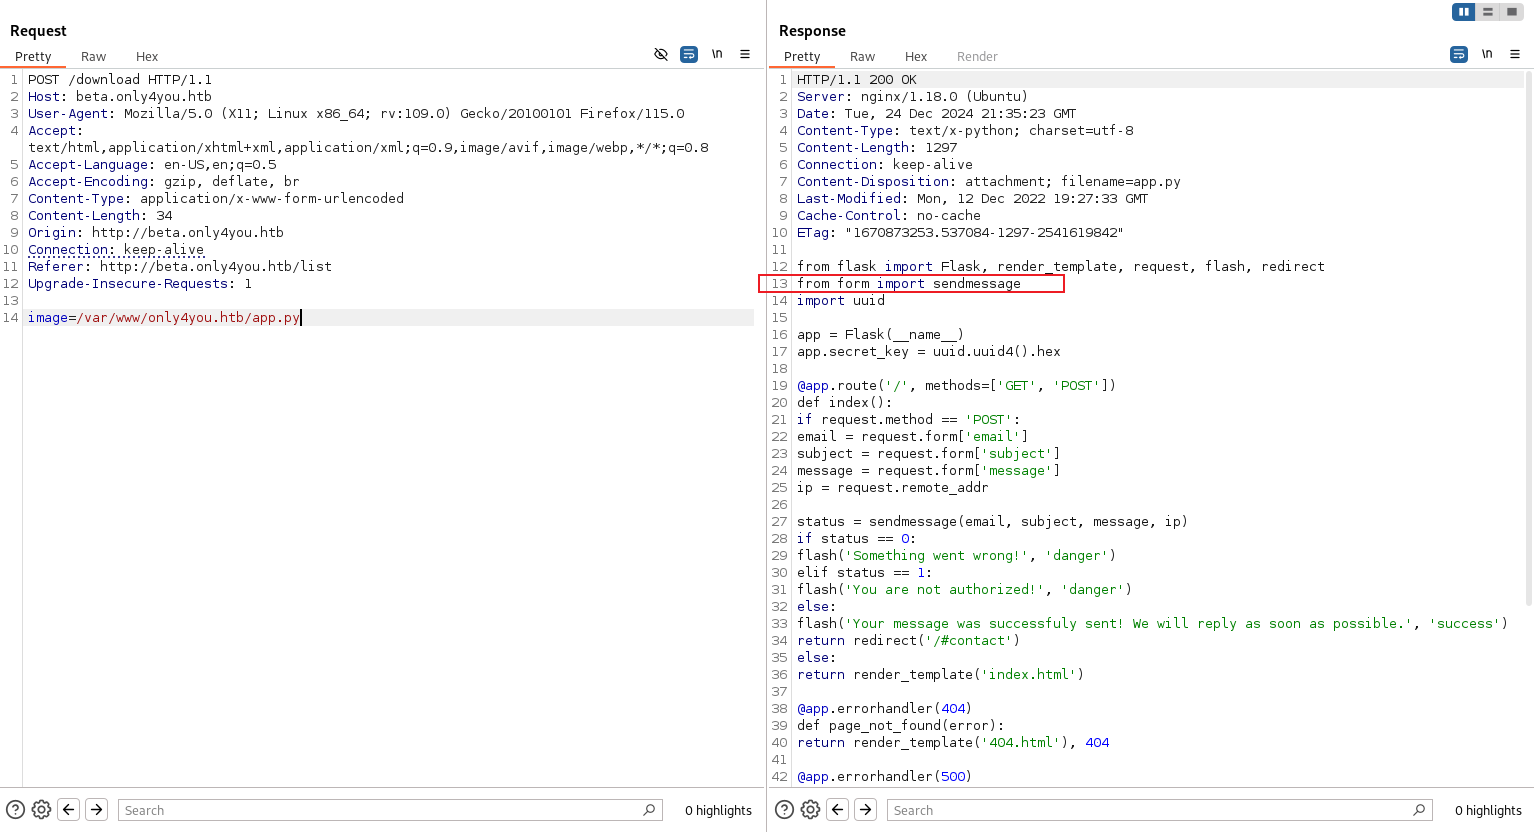
Task: Switch to Response Pretty tab
Action: click(802, 57)
